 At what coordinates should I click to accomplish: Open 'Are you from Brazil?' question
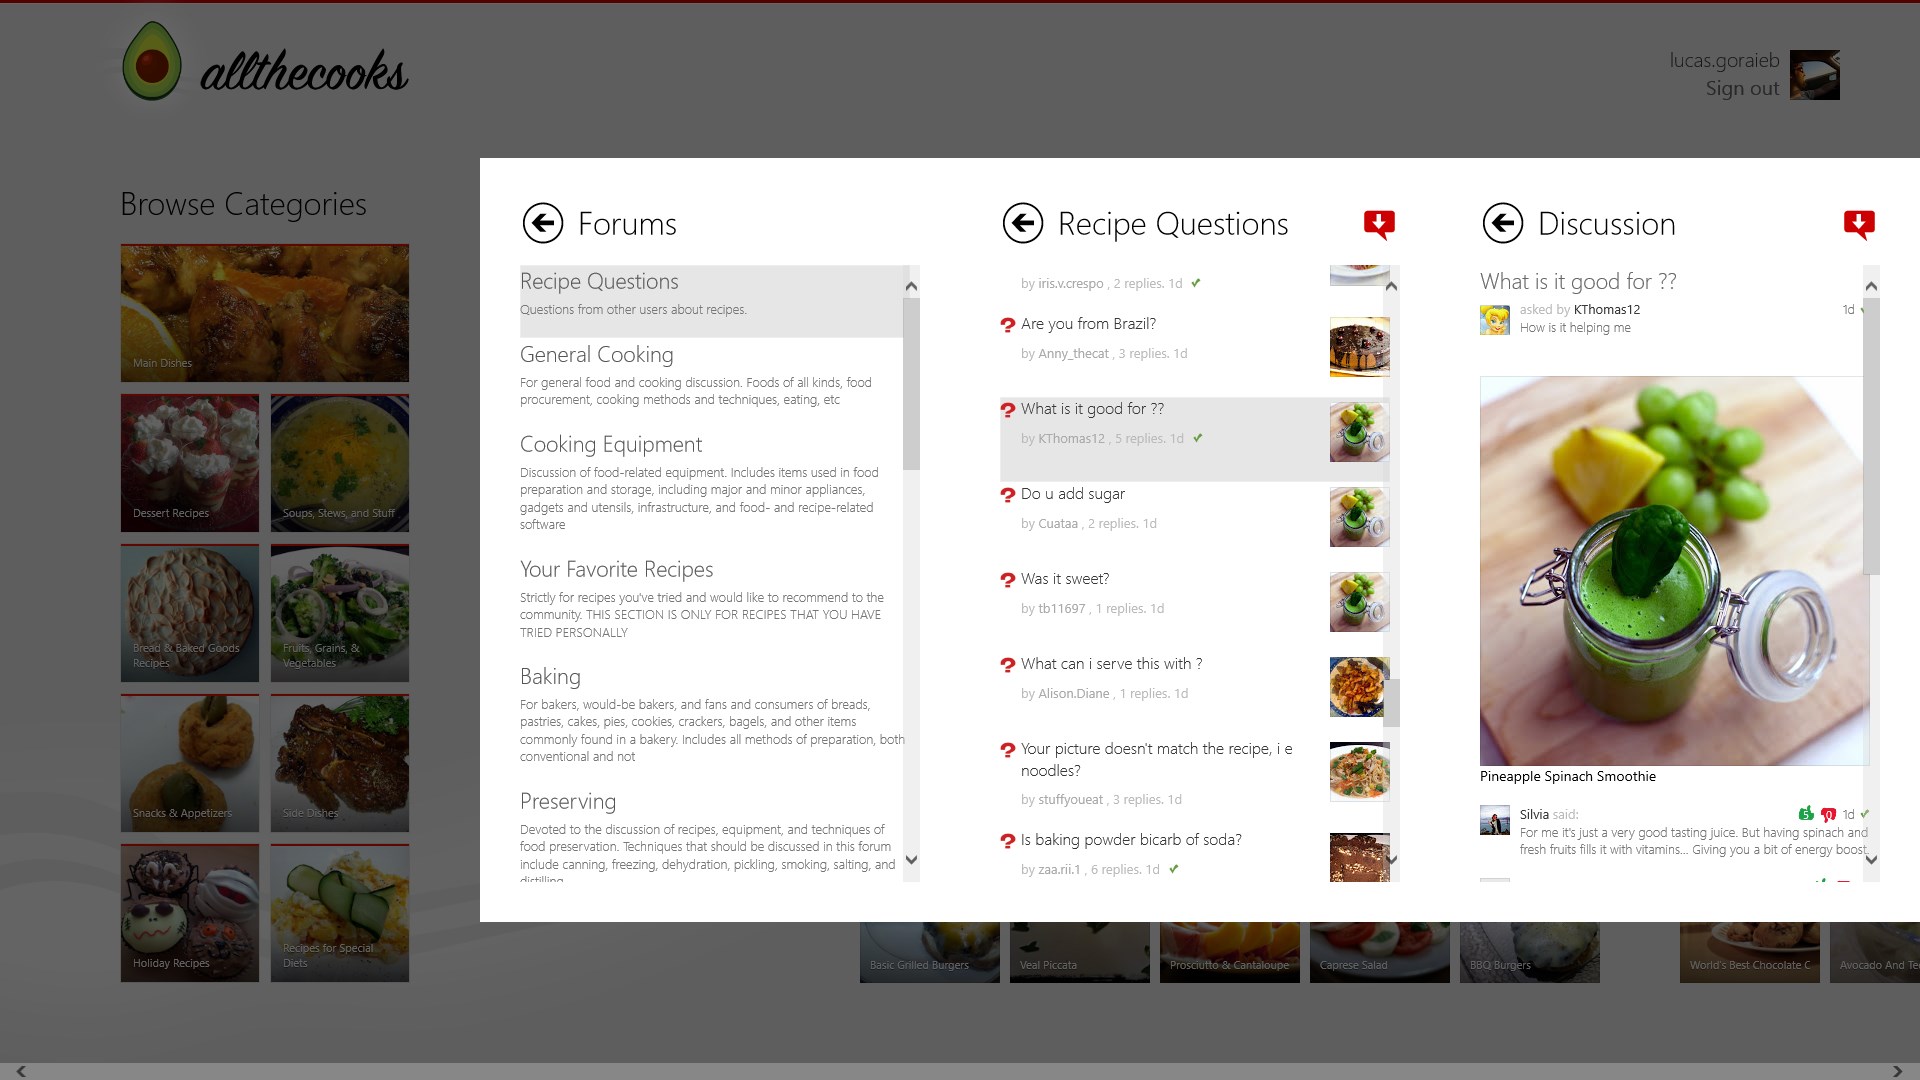tap(1088, 324)
